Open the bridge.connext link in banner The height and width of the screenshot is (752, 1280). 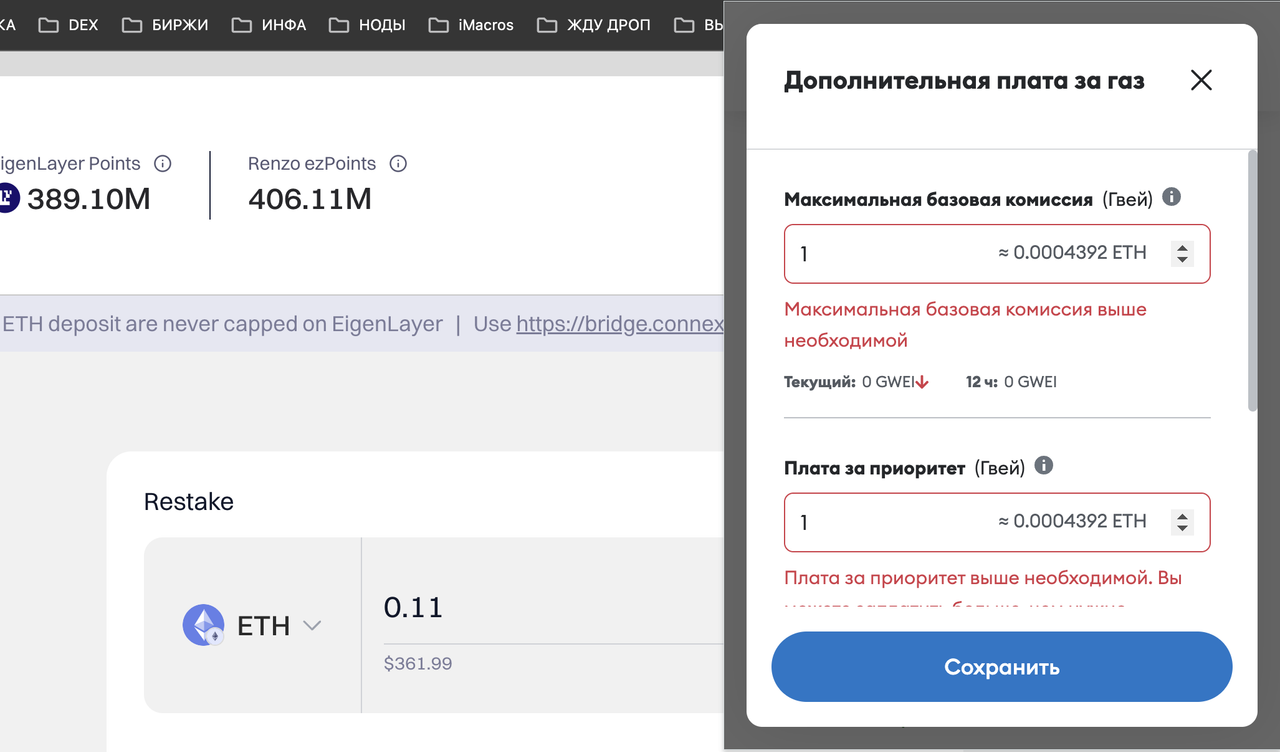pos(620,324)
